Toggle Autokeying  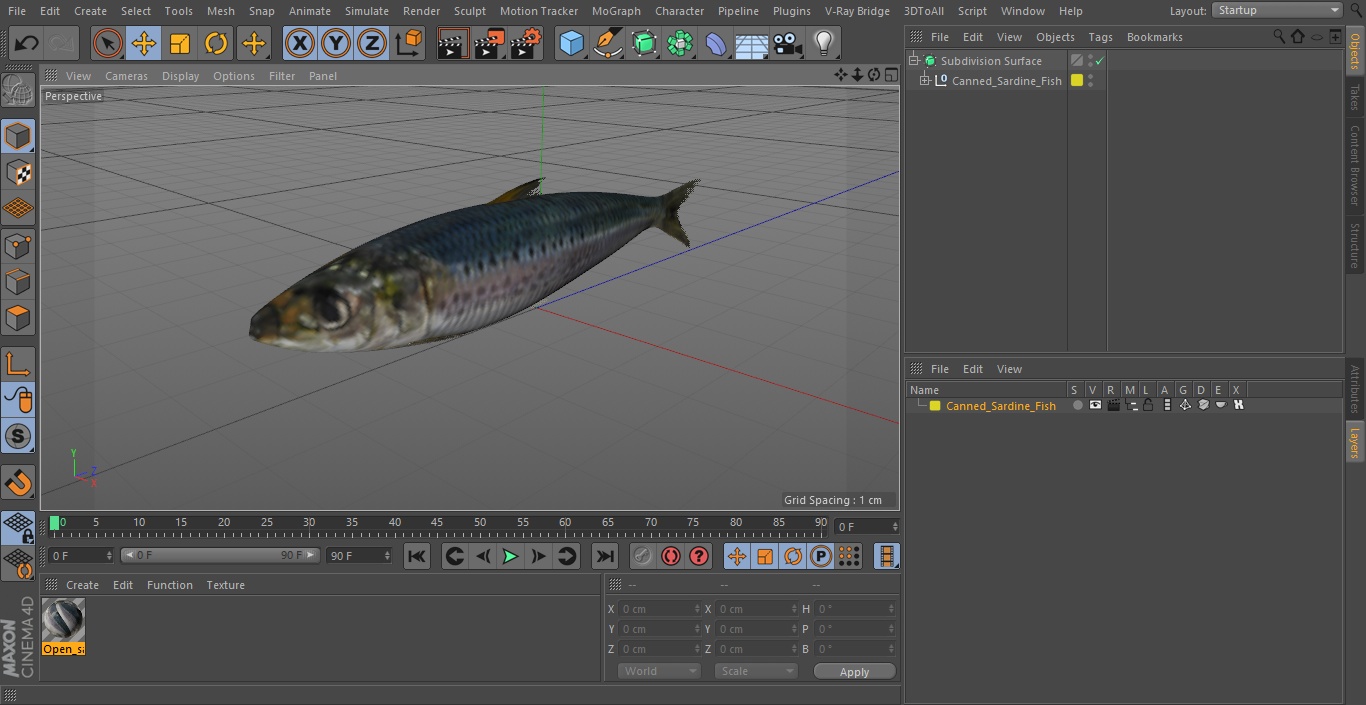click(671, 556)
